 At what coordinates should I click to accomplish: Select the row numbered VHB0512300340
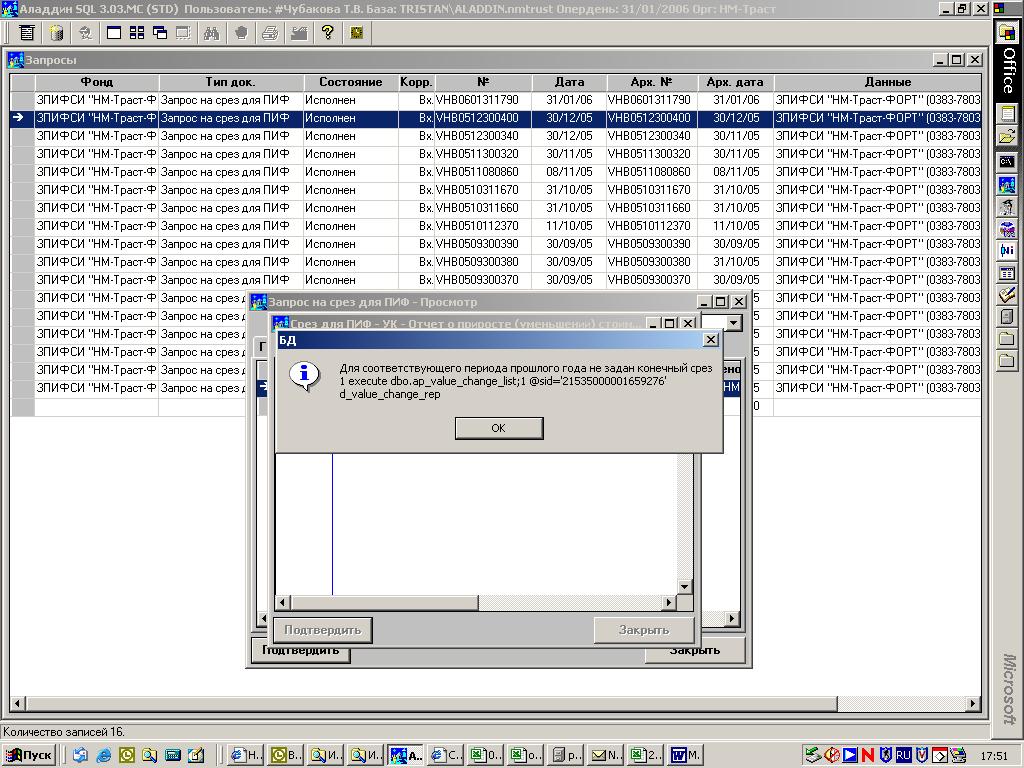496,136
